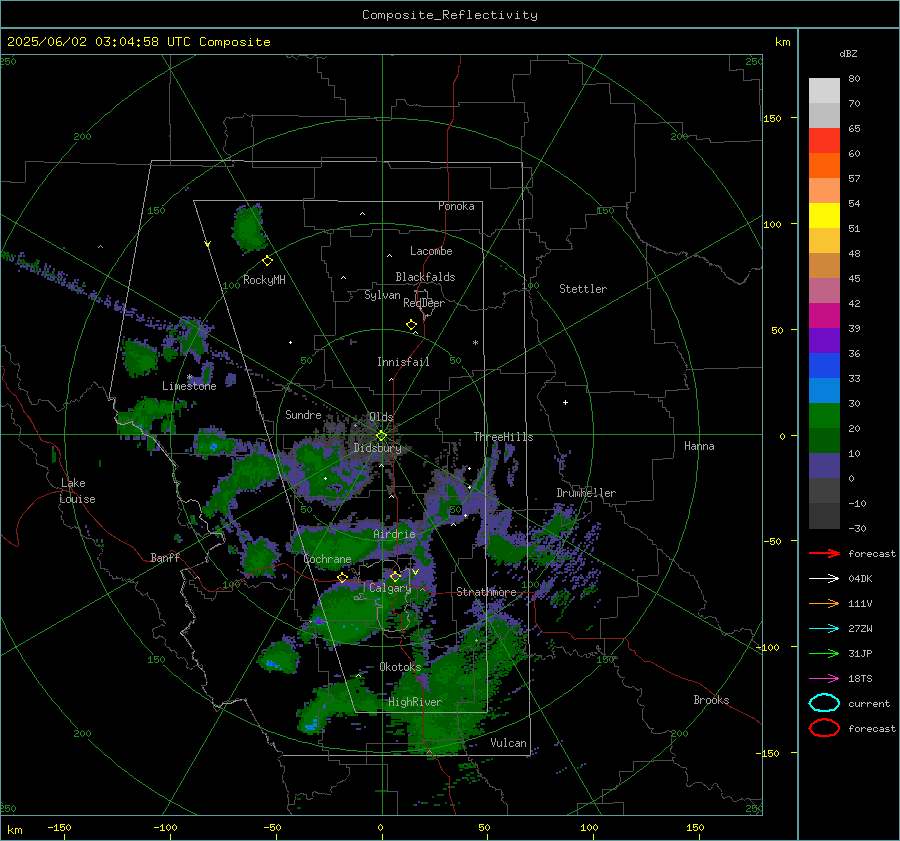Click the cyan current ellipse legend icon
This screenshot has width=900, height=841.
[824, 703]
